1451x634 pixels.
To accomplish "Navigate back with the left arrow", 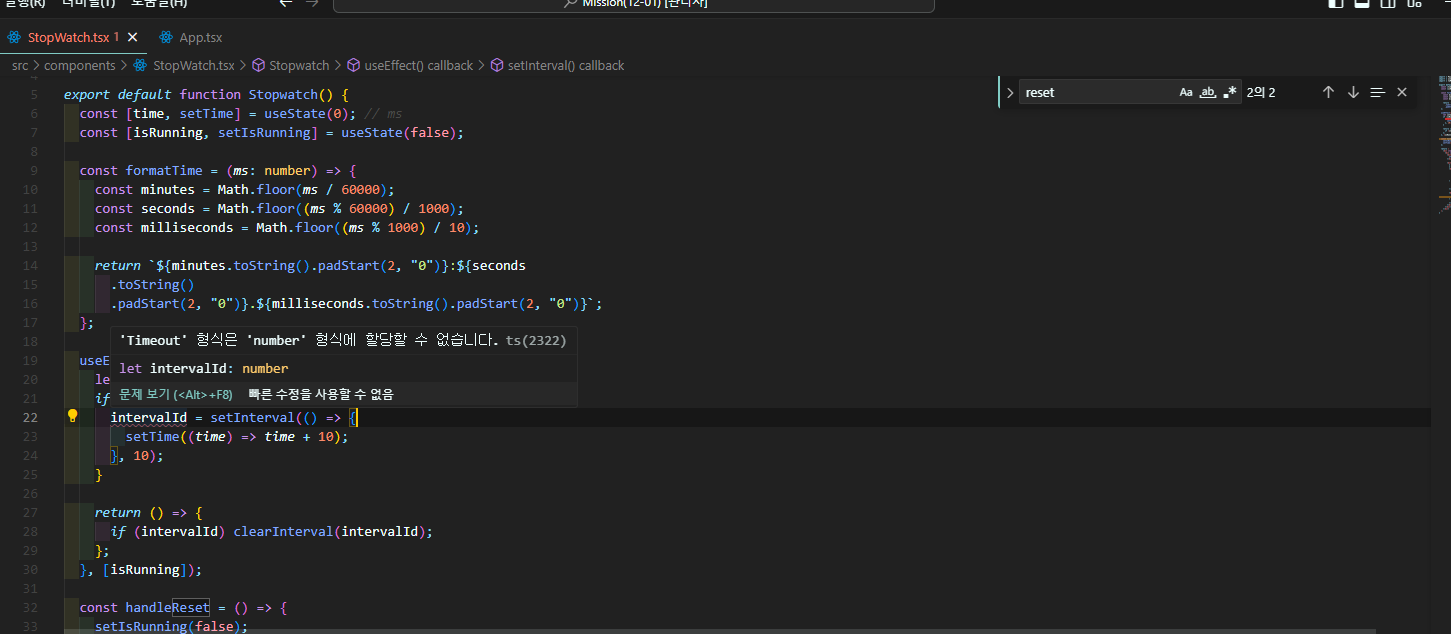I will [286, 3].
